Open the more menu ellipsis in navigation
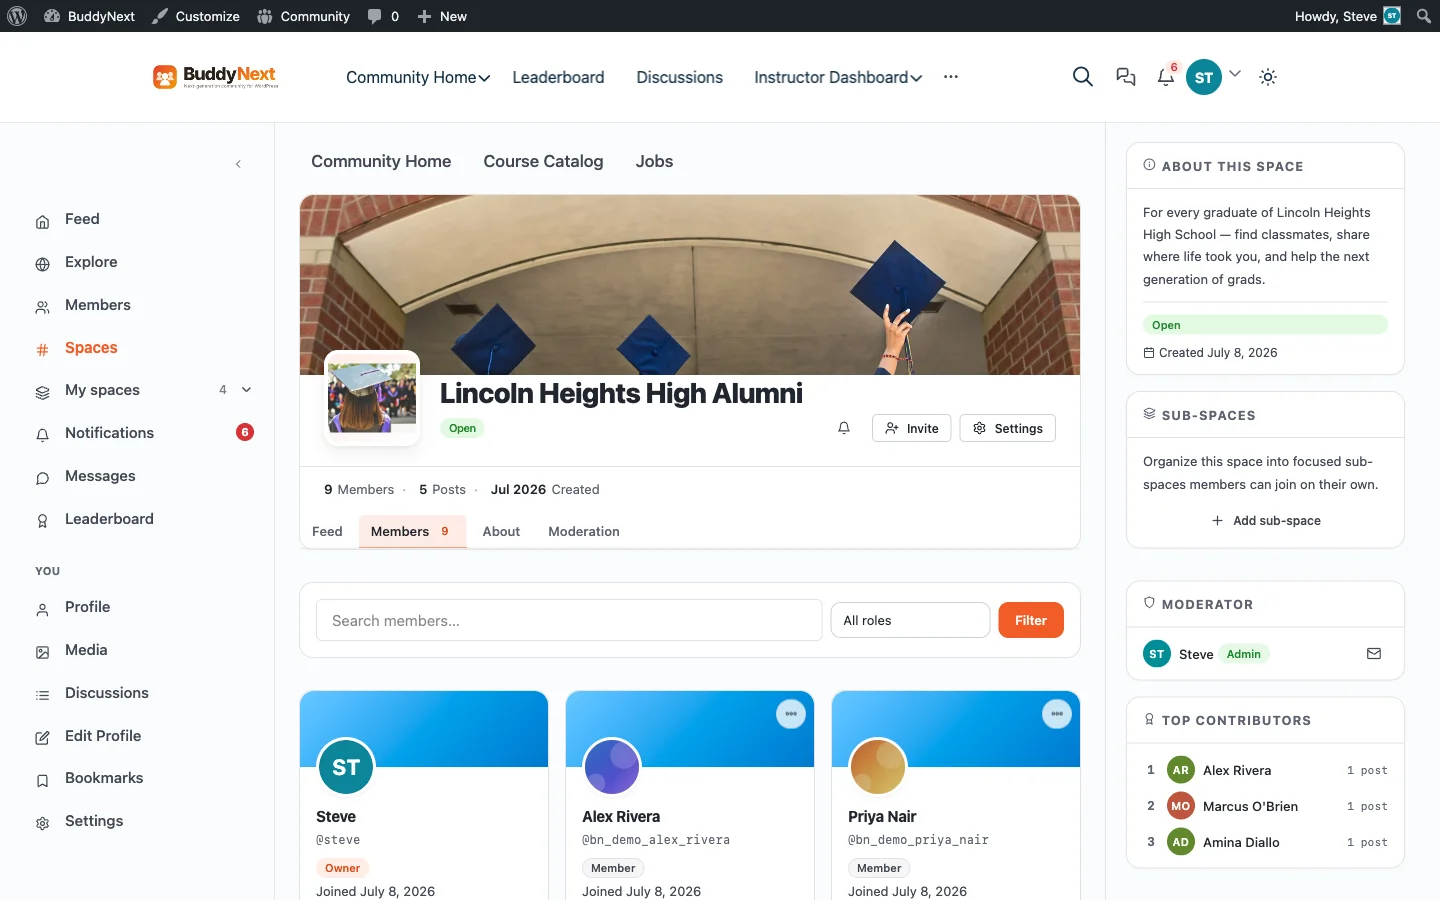This screenshot has height=900, width=1440. click(950, 77)
